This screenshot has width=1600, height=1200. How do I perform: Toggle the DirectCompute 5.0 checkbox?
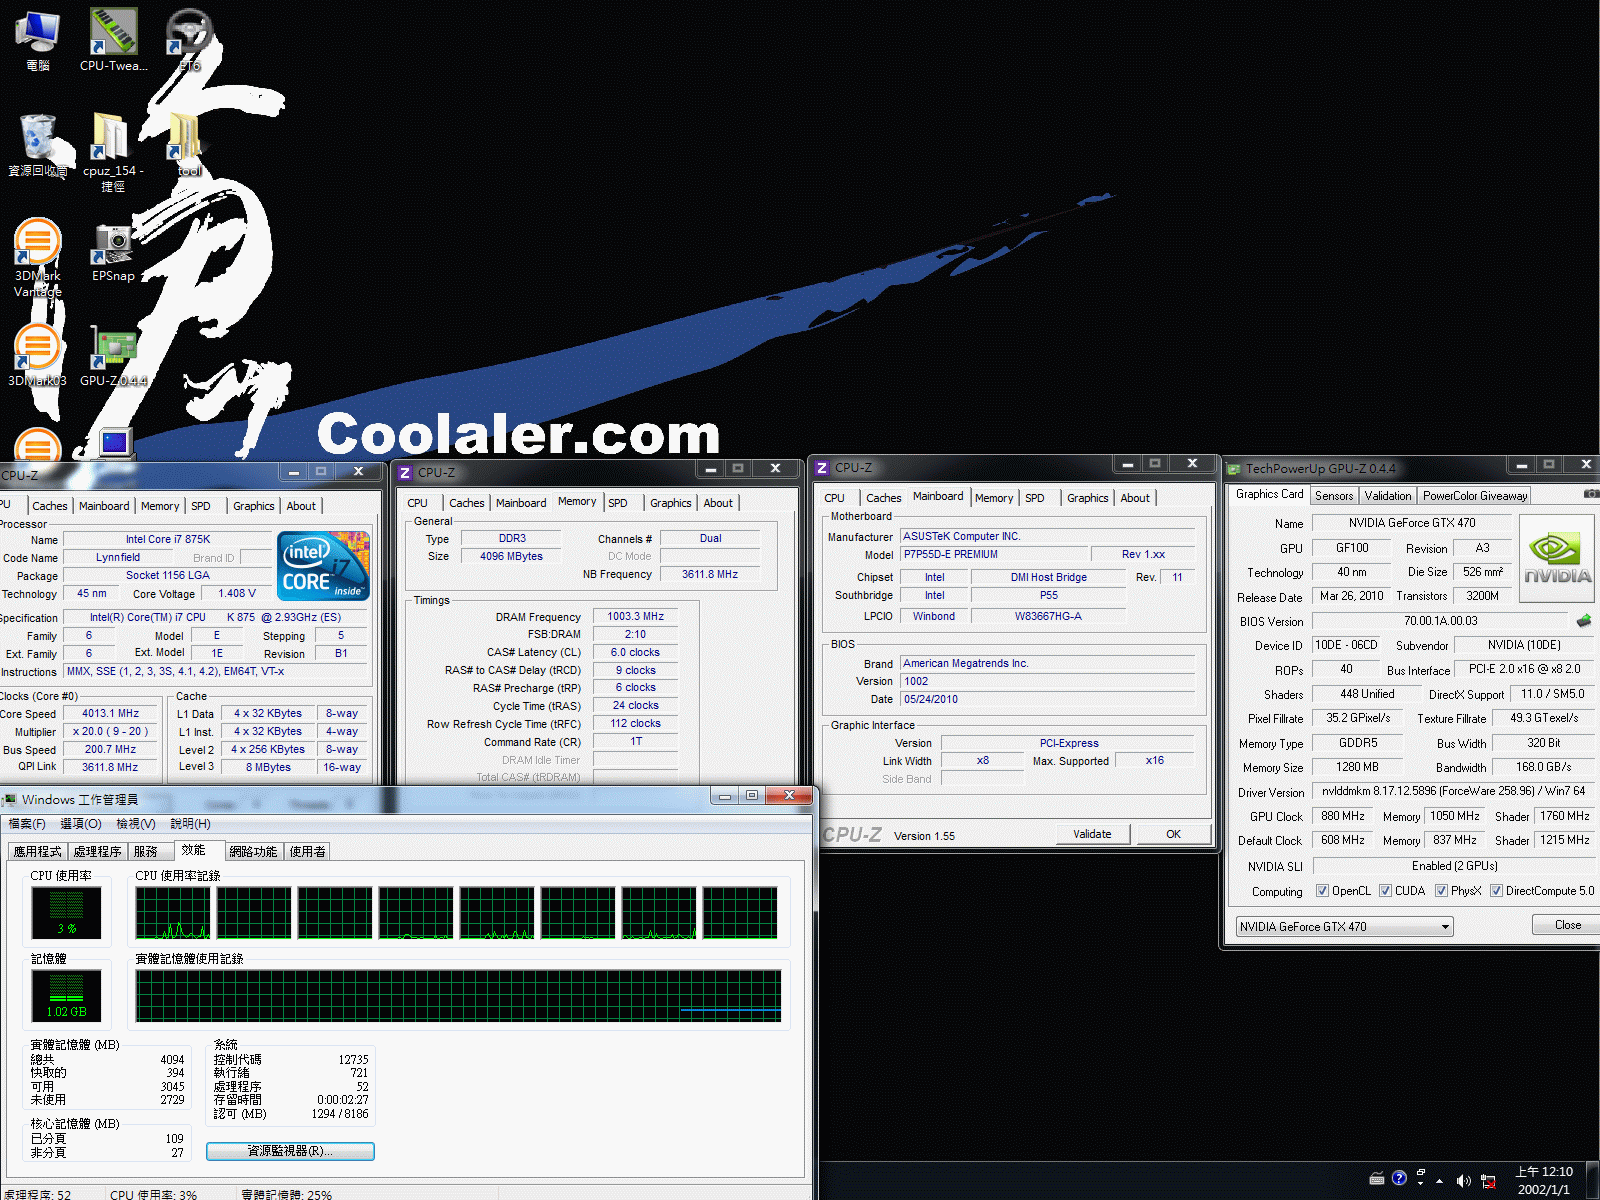click(x=1496, y=891)
